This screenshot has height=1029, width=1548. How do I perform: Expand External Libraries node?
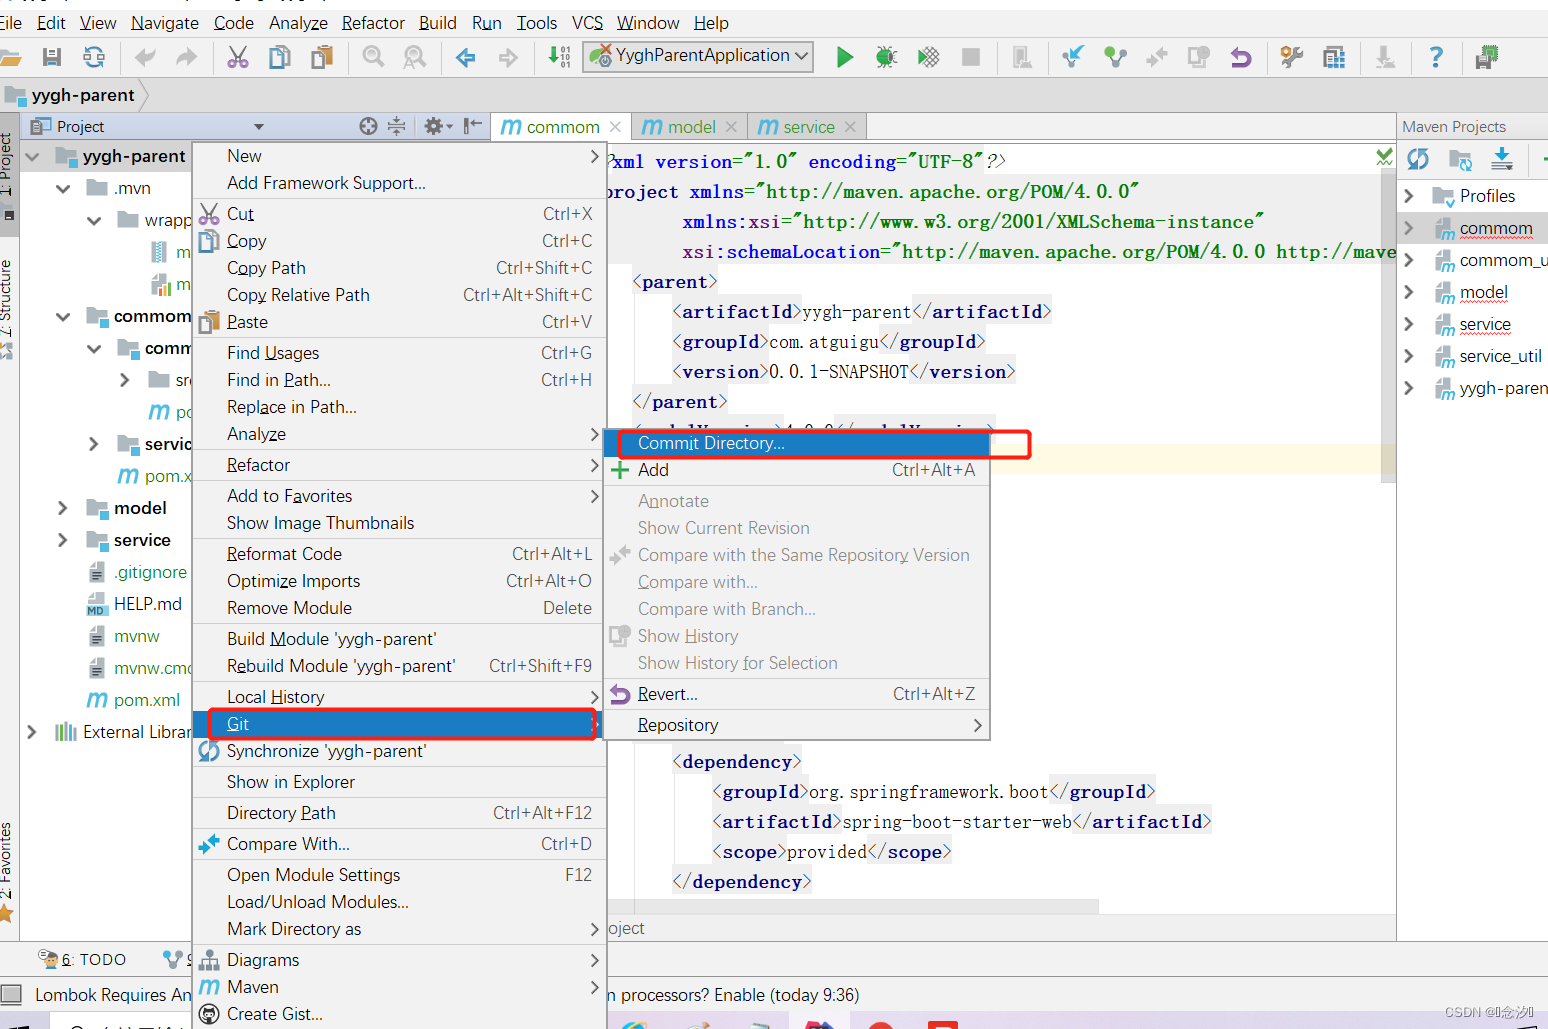point(32,732)
